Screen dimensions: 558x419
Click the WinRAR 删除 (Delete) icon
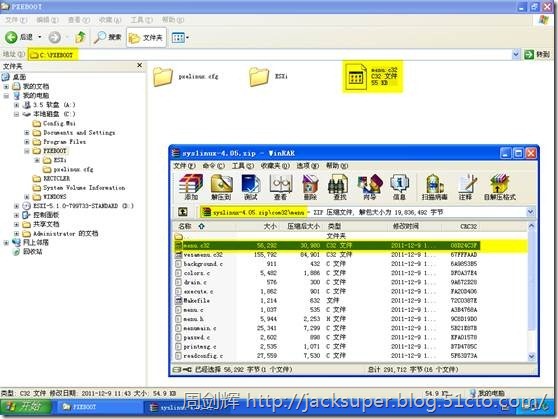tap(310, 187)
